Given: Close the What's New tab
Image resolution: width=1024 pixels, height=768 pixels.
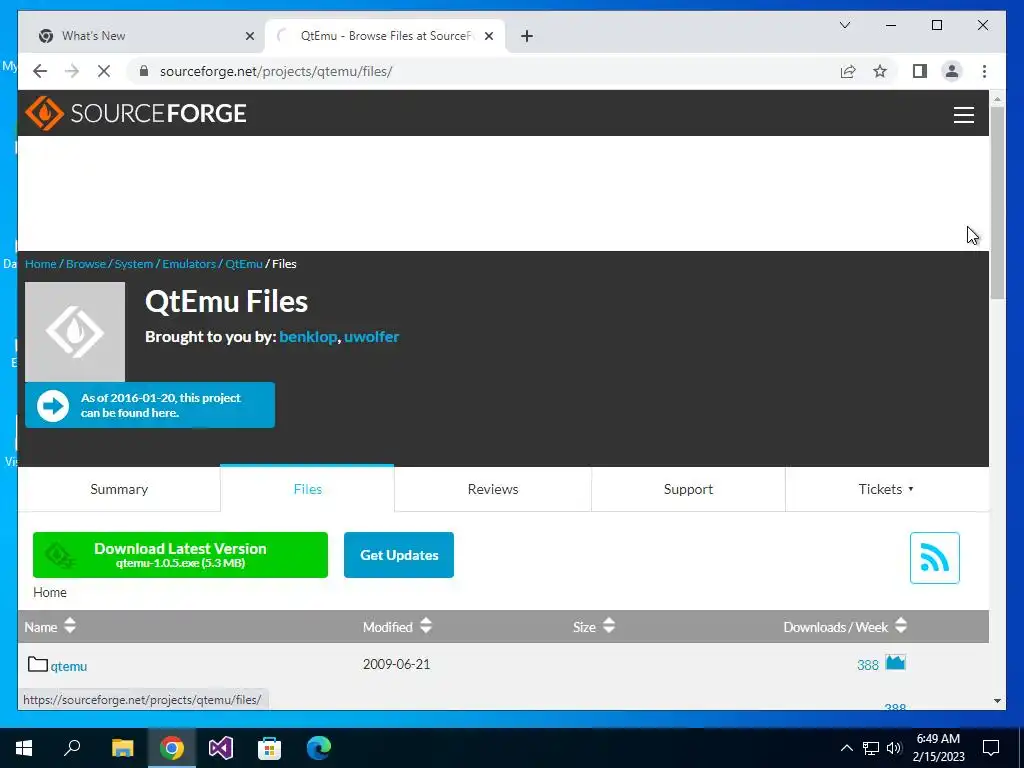Looking at the screenshot, I should (249, 36).
